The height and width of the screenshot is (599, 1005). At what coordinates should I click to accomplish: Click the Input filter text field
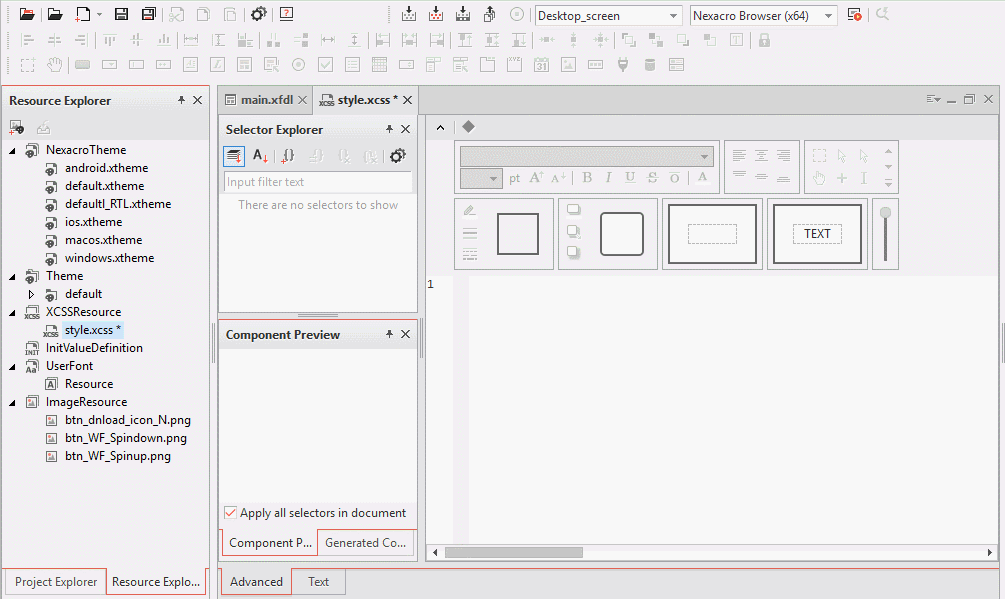point(317,182)
